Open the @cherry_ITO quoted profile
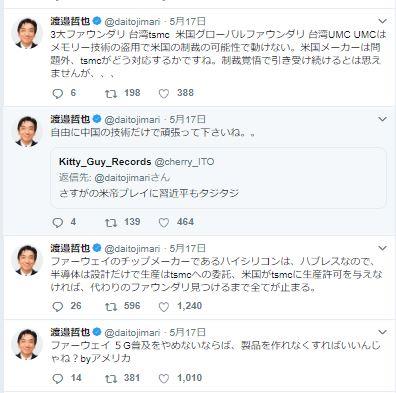Viewport: 396px width, 393px height. click(184, 162)
